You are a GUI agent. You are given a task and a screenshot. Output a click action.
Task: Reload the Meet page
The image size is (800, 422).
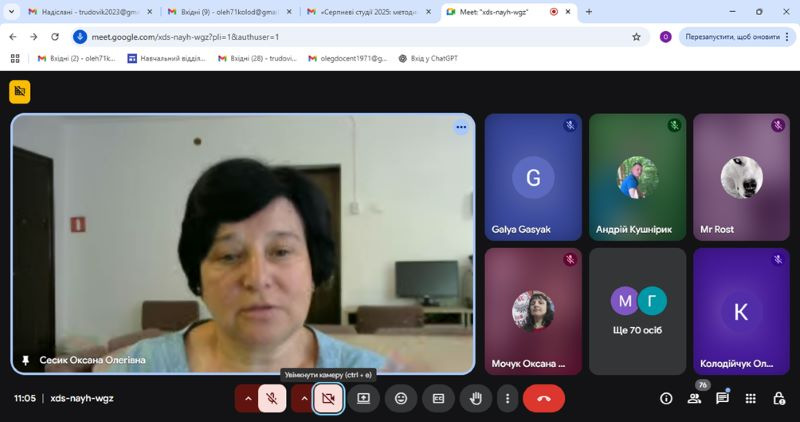pyautogui.click(x=55, y=37)
